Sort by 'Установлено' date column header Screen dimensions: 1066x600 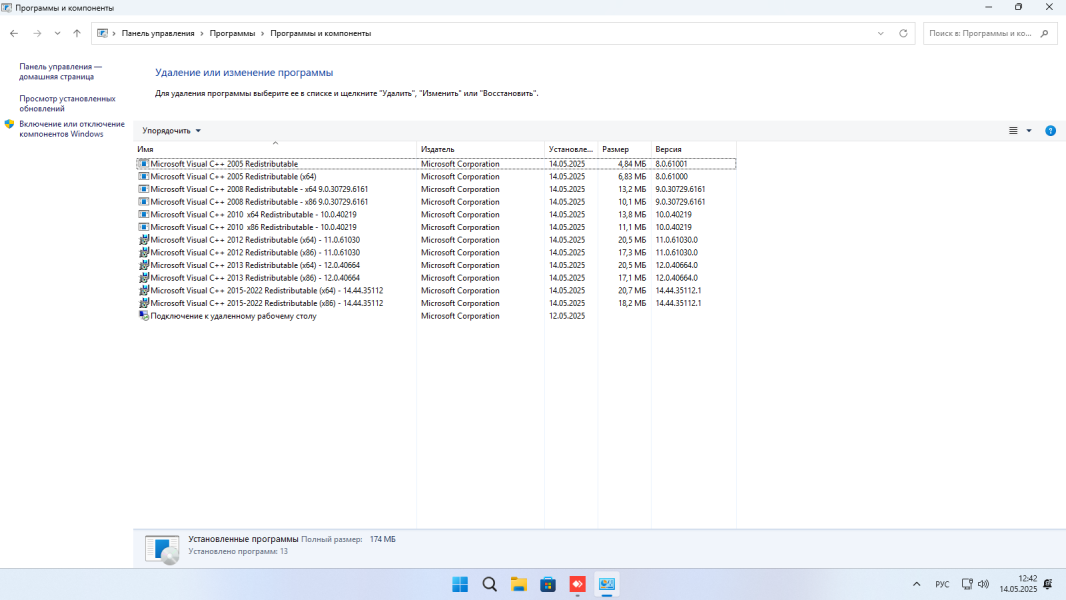click(x=571, y=149)
